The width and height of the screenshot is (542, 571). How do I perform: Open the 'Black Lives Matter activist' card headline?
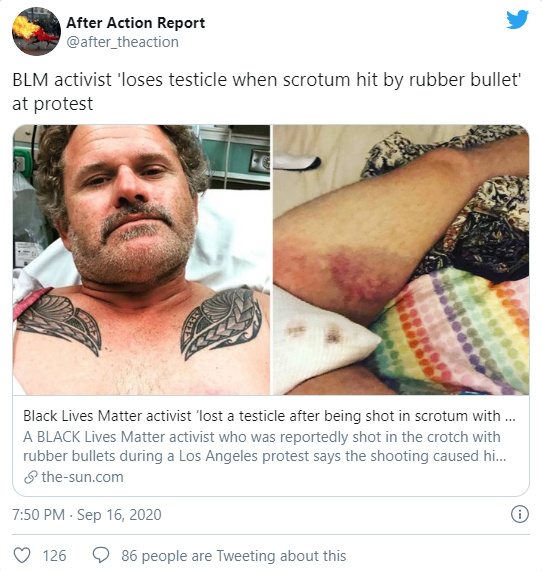pyautogui.click(x=270, y=416)
